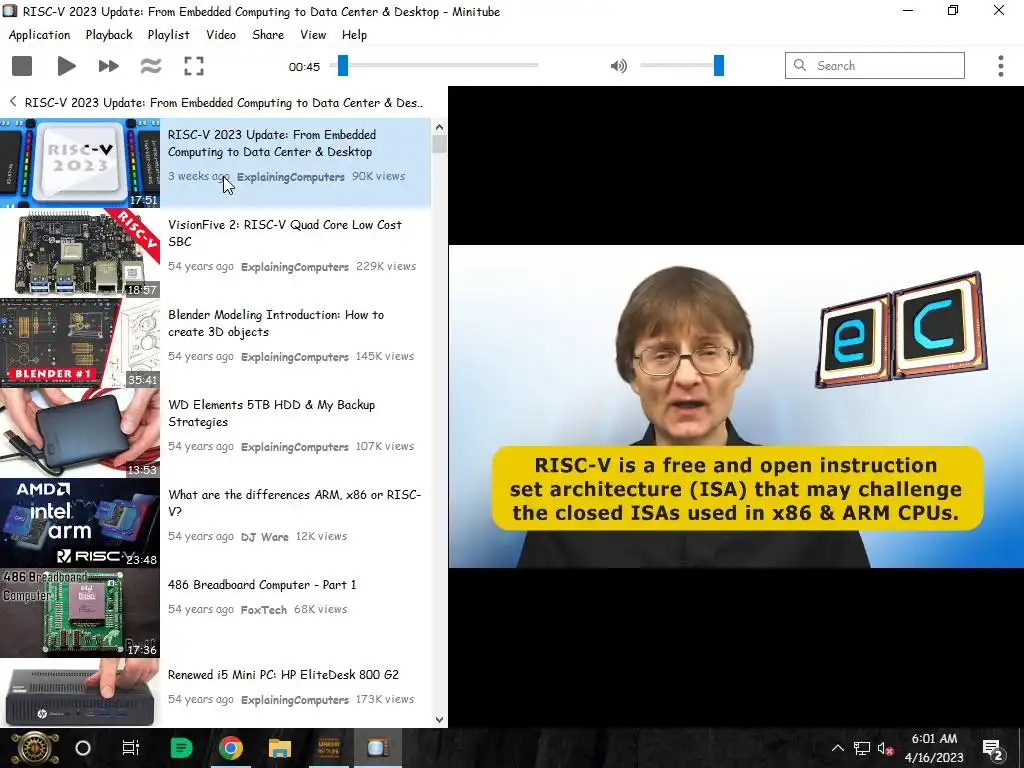
Task: Open the View menu
Action: 313,35
